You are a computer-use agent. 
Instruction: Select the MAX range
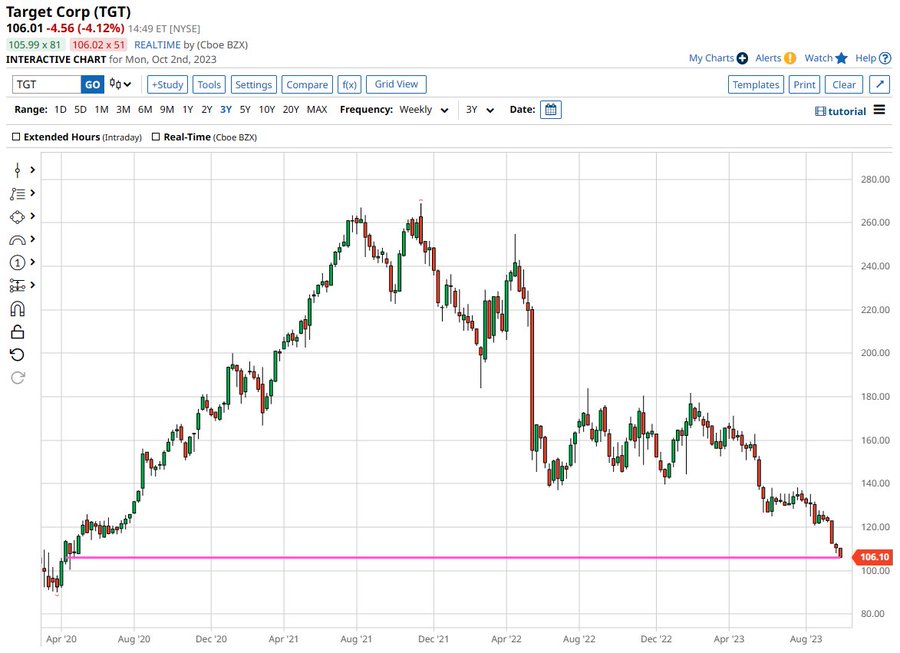(317, 110)
